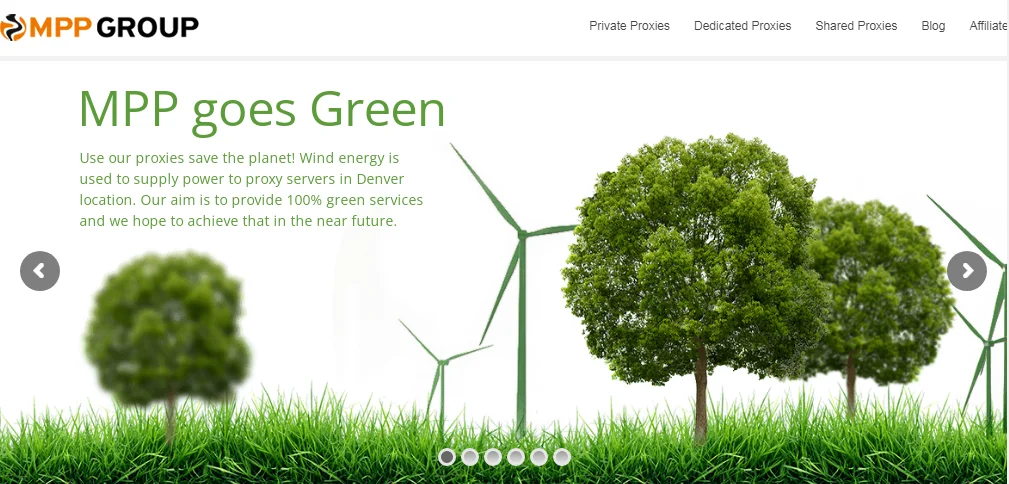
Task: Advance to next slide with right arrow
Action: [967, 271]
